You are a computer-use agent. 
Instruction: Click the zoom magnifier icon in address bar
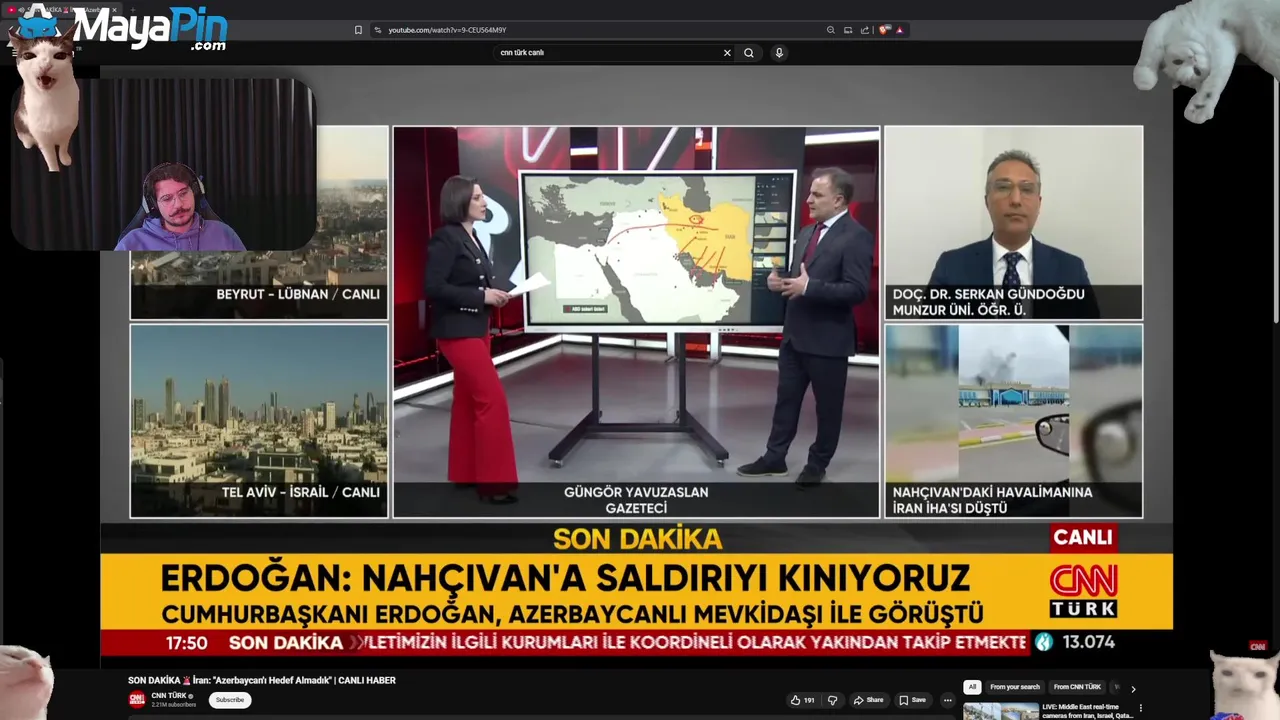(x=830, y=30)
